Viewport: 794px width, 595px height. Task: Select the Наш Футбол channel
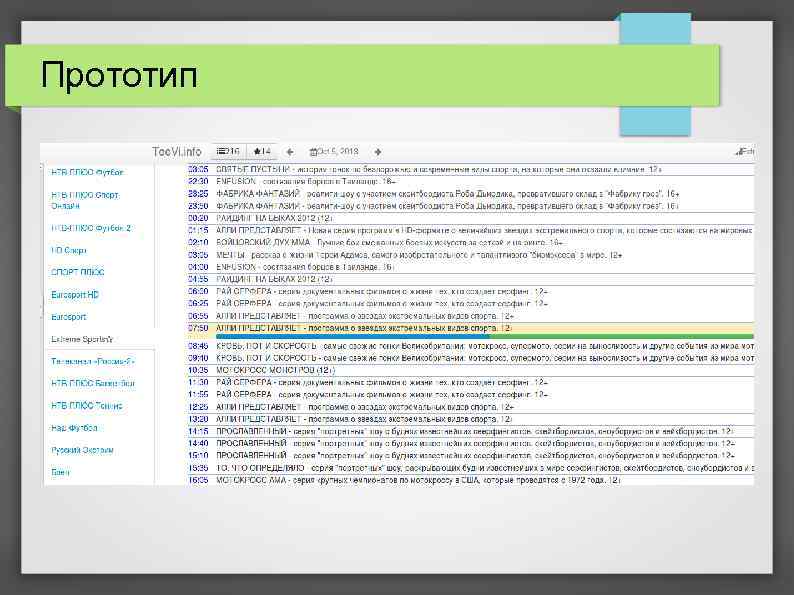coord(74,428)
